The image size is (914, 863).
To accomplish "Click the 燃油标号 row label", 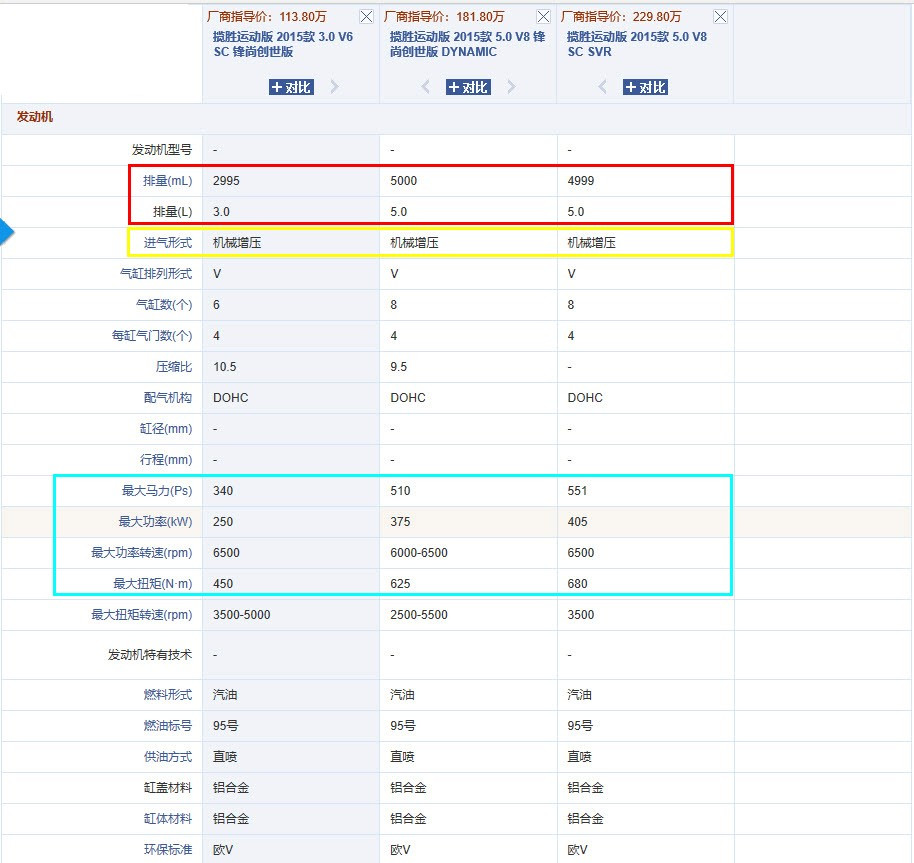I will coord(168,725).
